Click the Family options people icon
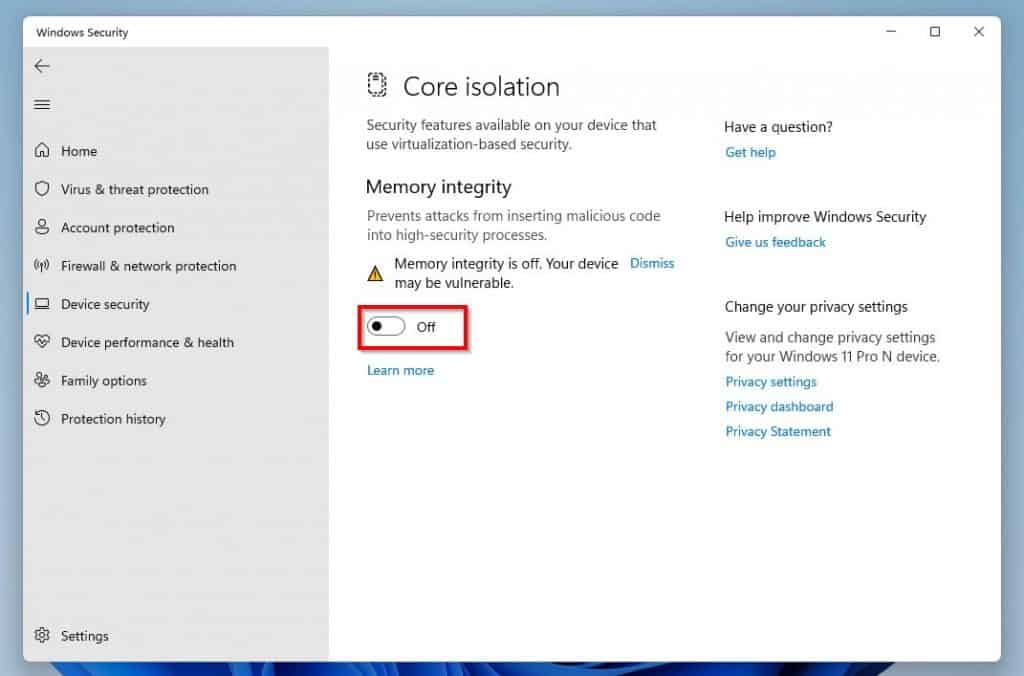The image size is (1024, 676). 42,380
